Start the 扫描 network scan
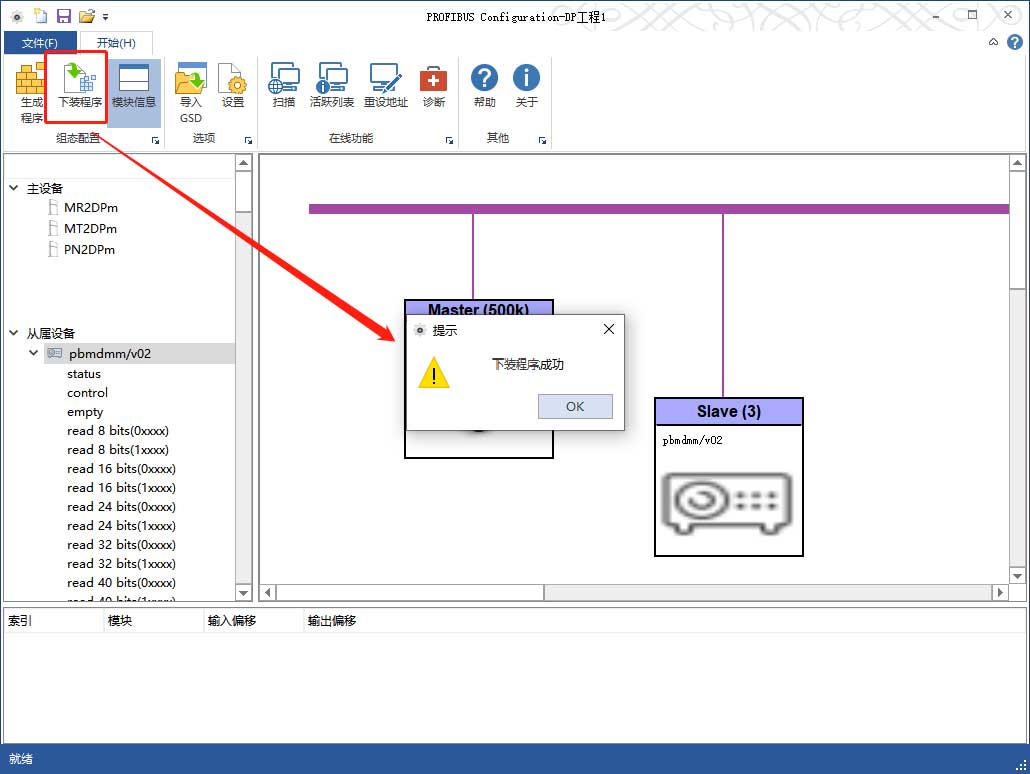Image resolution: width=1030 pixels, height=774 pixels. point(284,88)
